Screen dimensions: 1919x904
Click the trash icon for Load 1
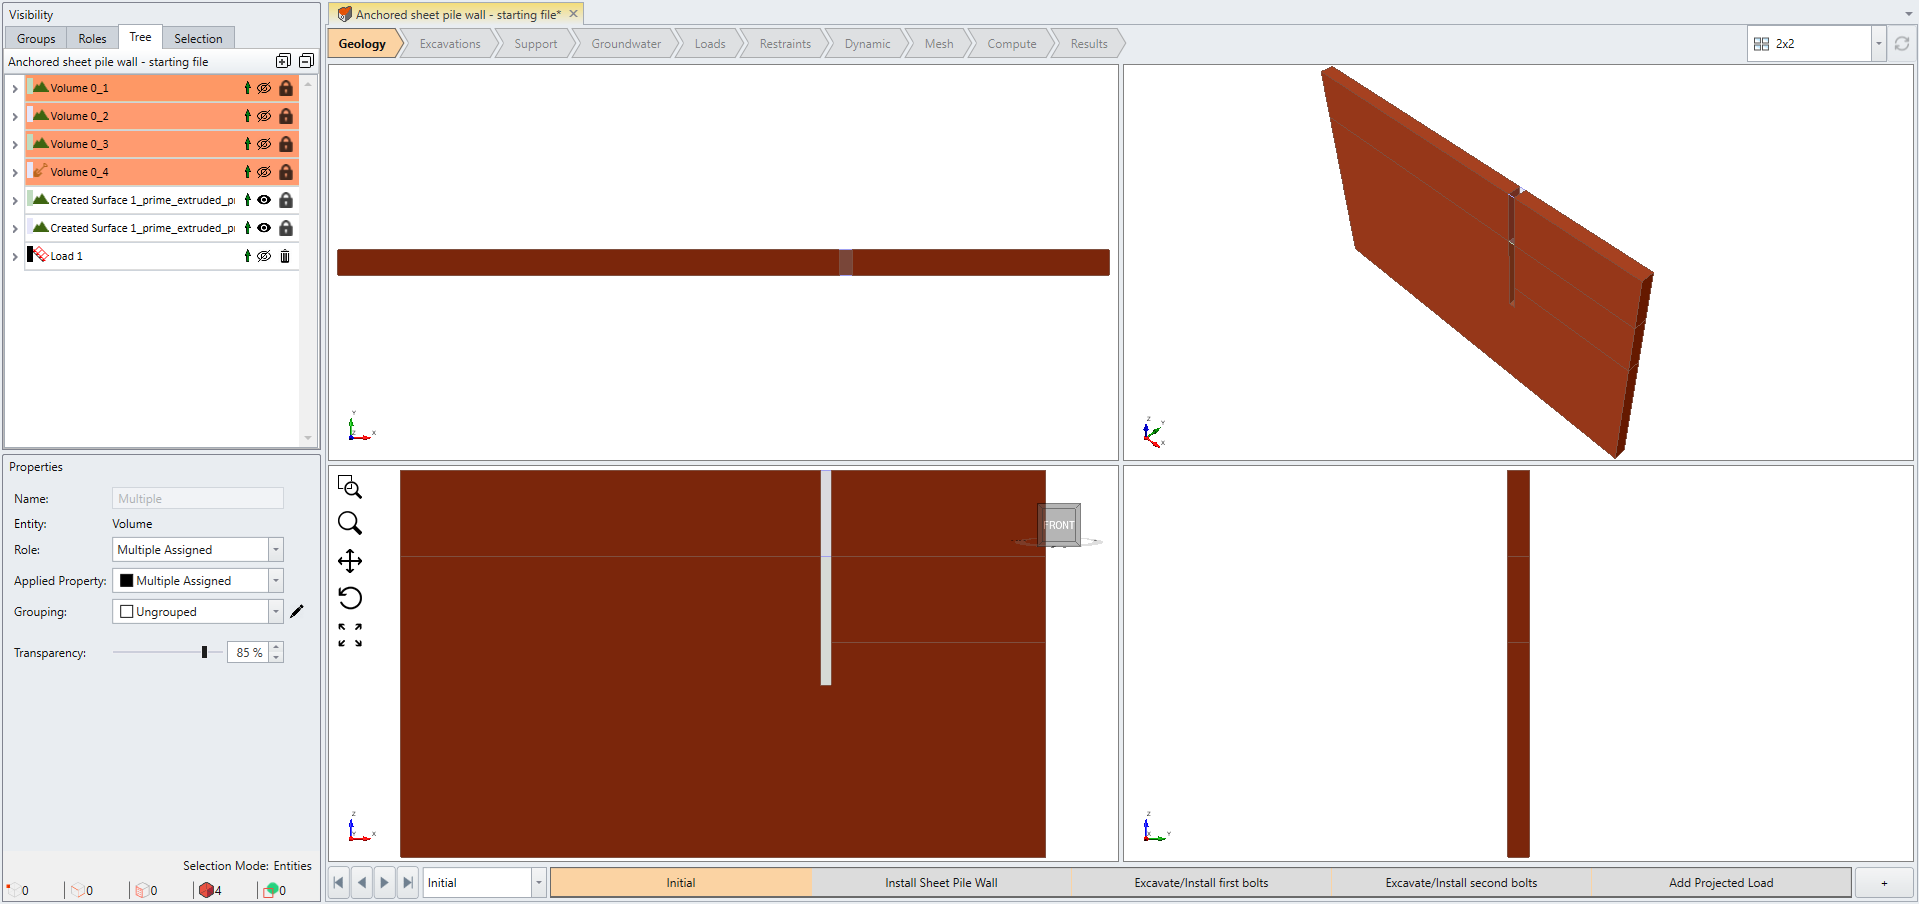coord(285,256)
